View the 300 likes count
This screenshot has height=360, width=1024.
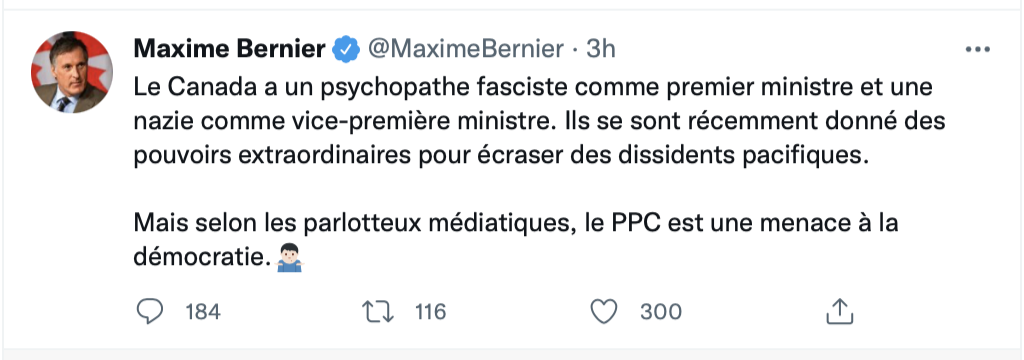pyautogui.click(x=660, y=312)
